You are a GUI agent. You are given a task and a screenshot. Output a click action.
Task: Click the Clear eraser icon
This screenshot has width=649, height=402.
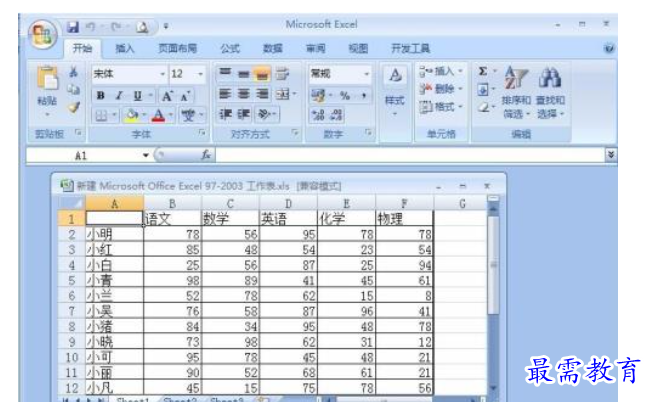483,108
